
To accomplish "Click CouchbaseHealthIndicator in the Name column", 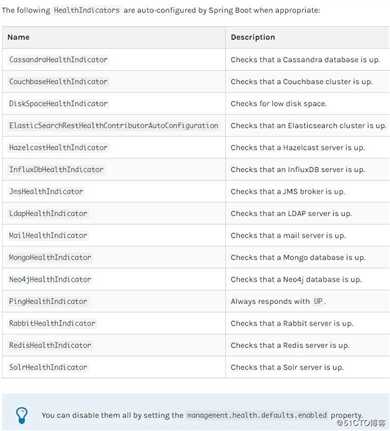I will coord(58,82).
